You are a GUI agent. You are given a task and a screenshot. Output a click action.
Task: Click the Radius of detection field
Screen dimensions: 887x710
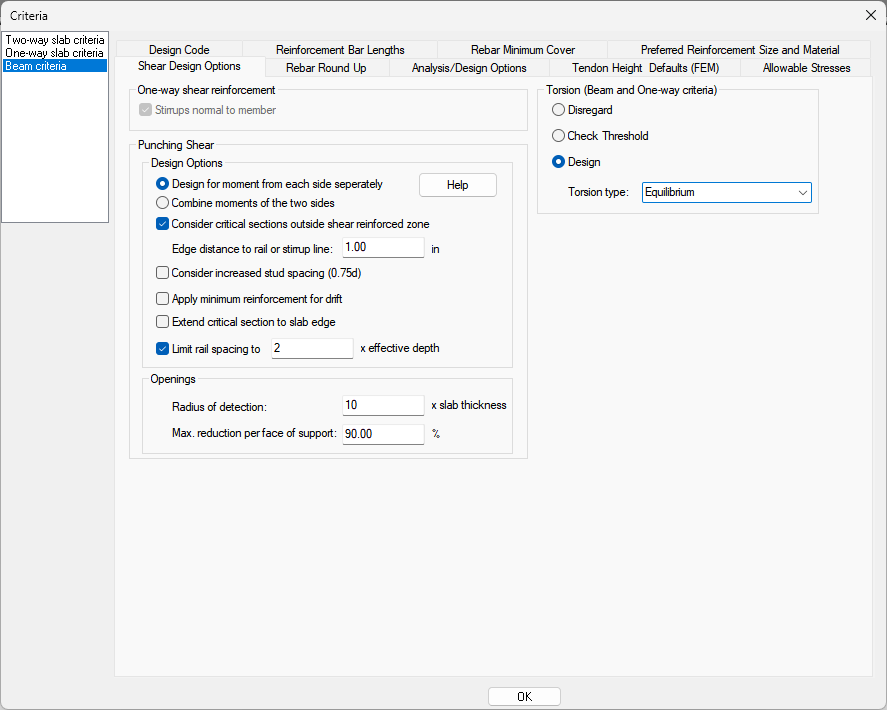[x=383, y=405]
